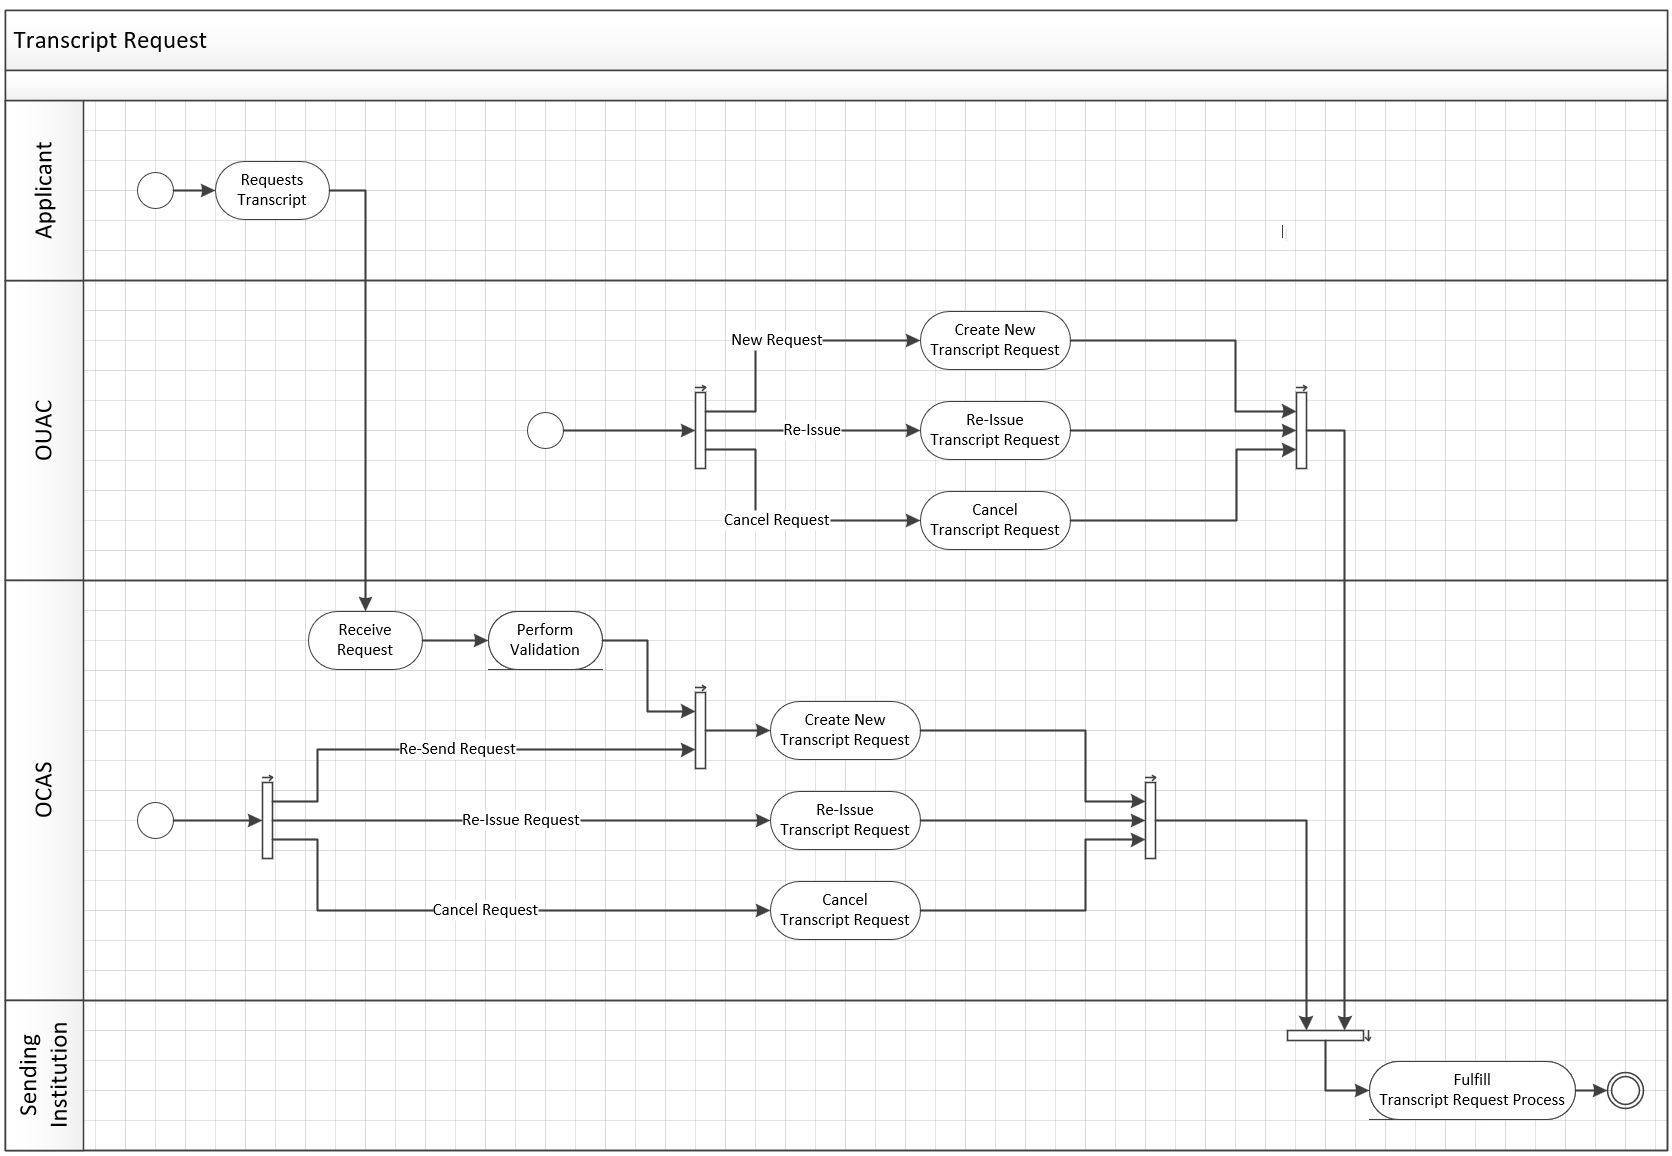
Task: Select the Applicant lane's initial node circle
Action: click(x=155, y=190)
